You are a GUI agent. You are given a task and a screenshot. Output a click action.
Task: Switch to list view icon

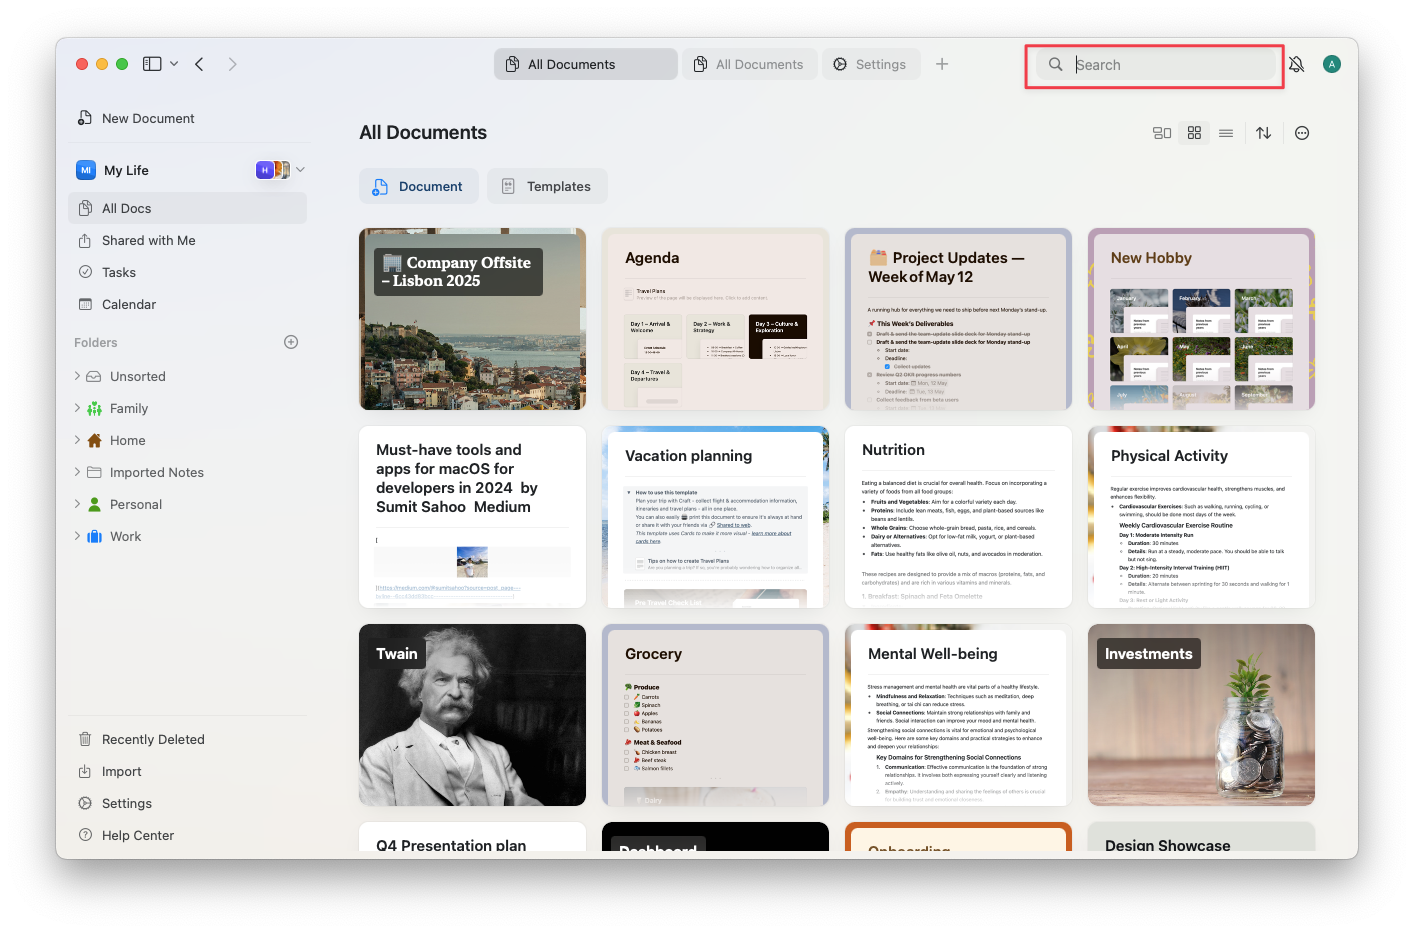tap(1226, 133)
